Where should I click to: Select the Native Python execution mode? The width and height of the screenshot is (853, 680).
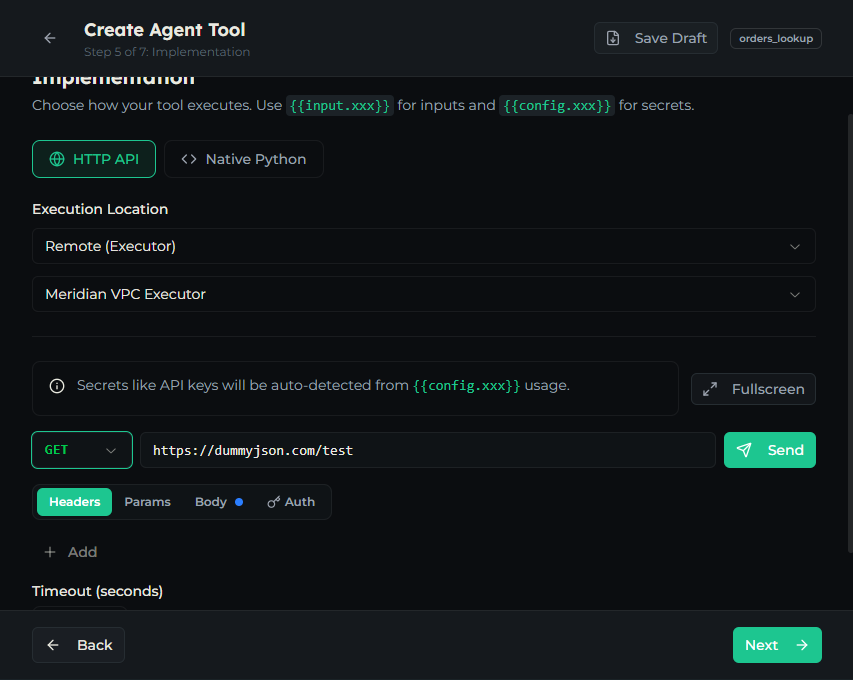coord(244,159)
